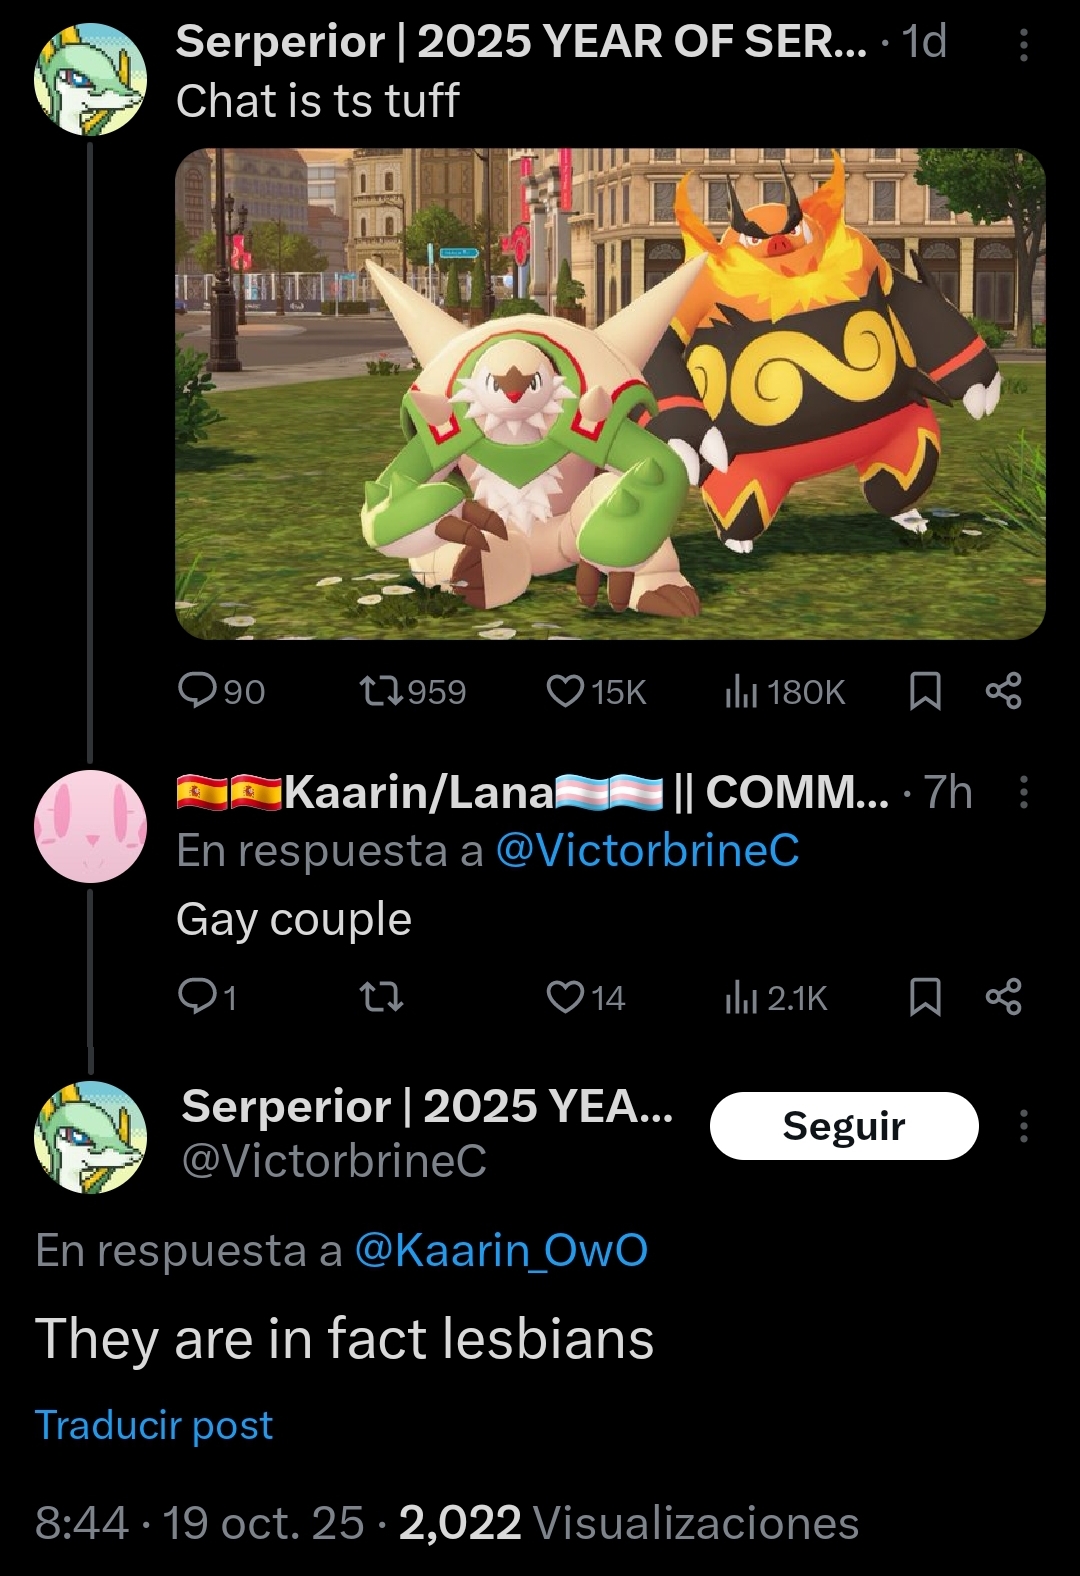Open more options beside the Seguir button
The width and height of the screenshot is (1080, 1576).
(x=1023, y=1126)
